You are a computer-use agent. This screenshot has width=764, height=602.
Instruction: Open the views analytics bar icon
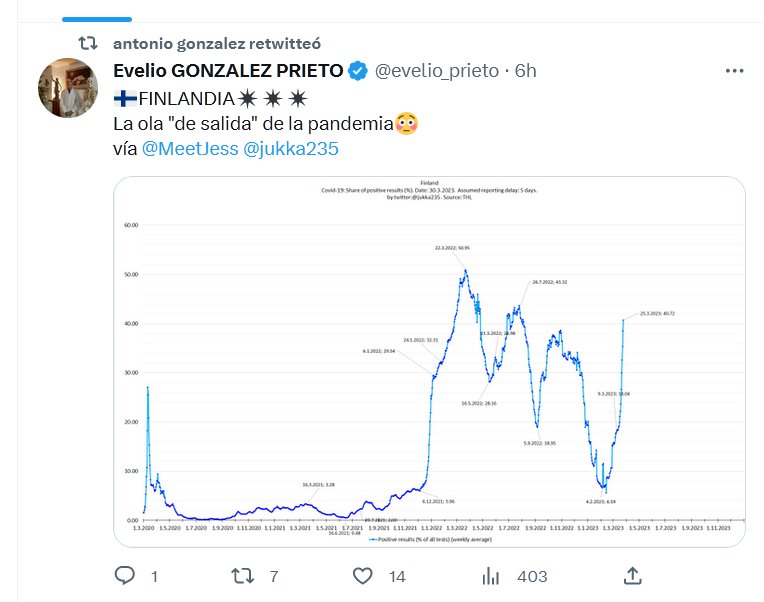[491, 576]
